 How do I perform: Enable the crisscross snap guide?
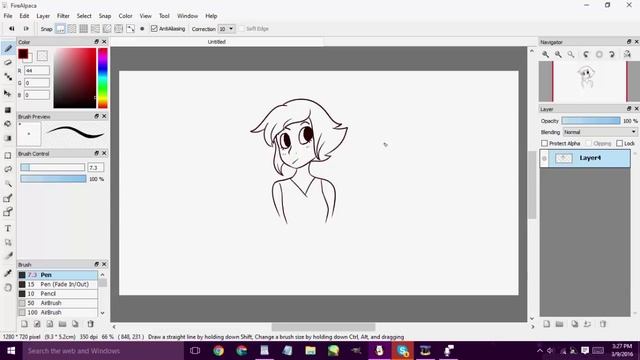click(84, 29)
